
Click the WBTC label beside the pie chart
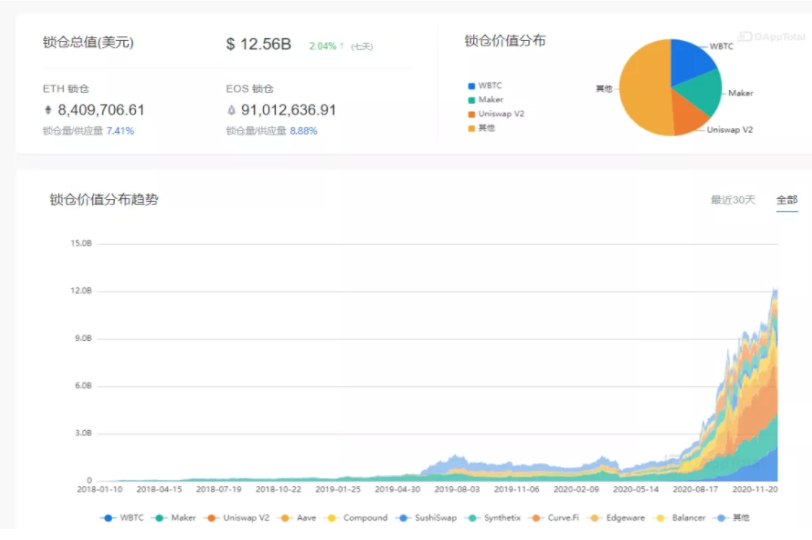(721, 46)
